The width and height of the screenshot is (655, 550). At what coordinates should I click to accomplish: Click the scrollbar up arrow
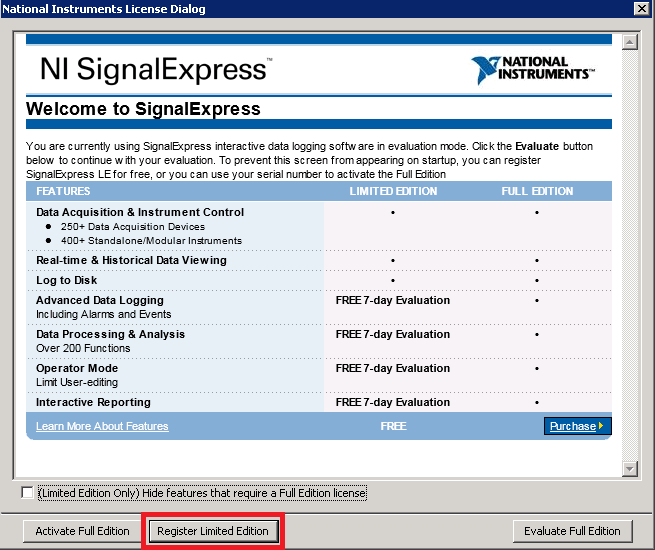coord(629,42)
